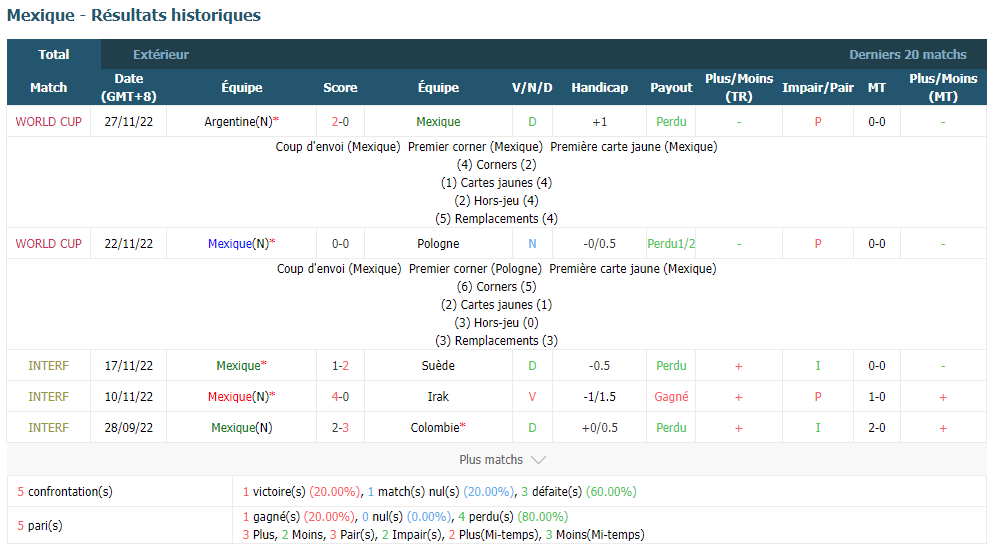
Task: Click the -1/1.5 handicap value
Action: tap(600, 397)
